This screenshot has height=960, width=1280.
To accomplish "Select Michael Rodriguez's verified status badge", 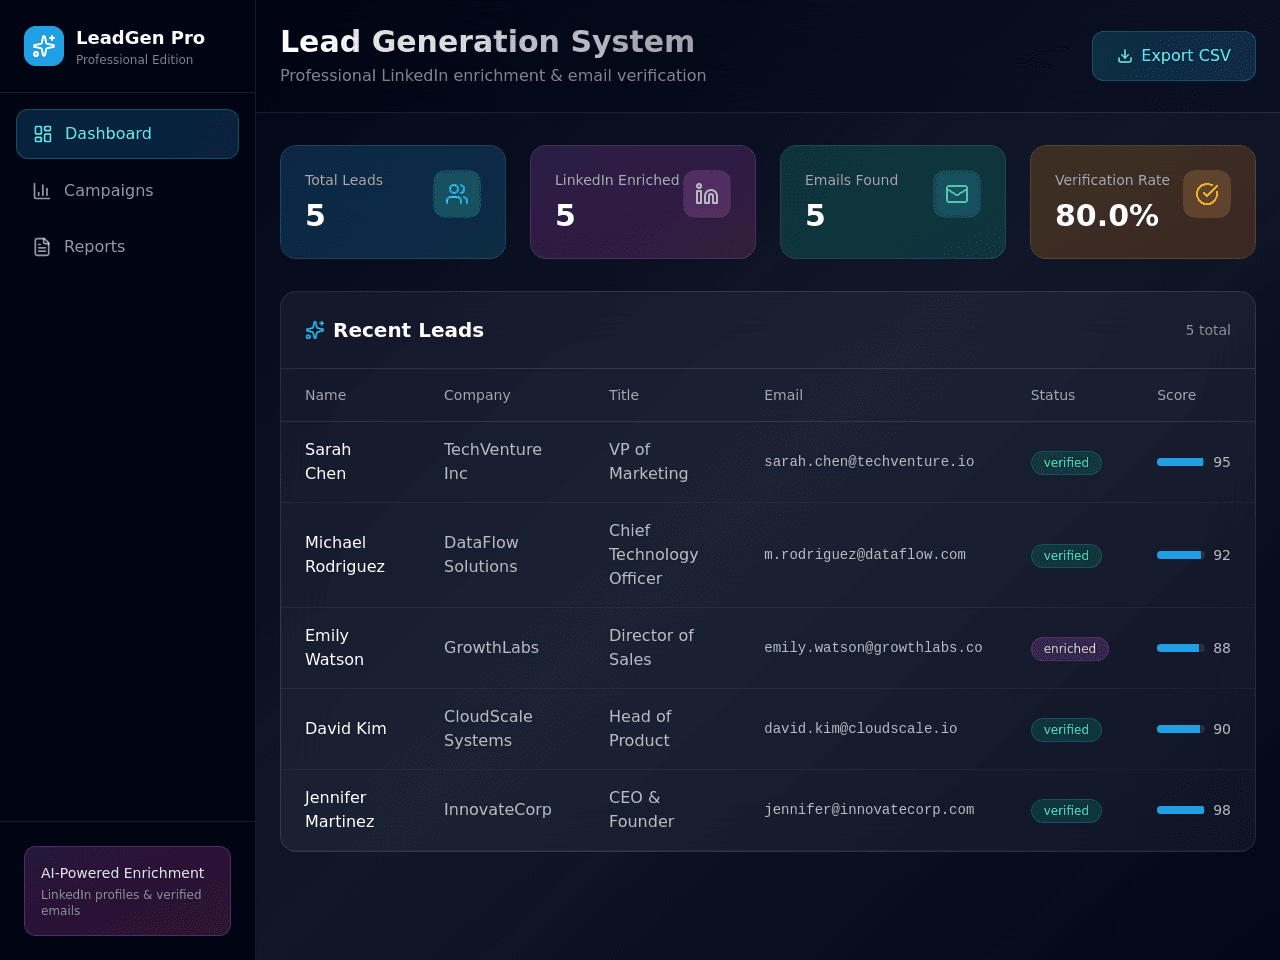I will [1066, 556].
